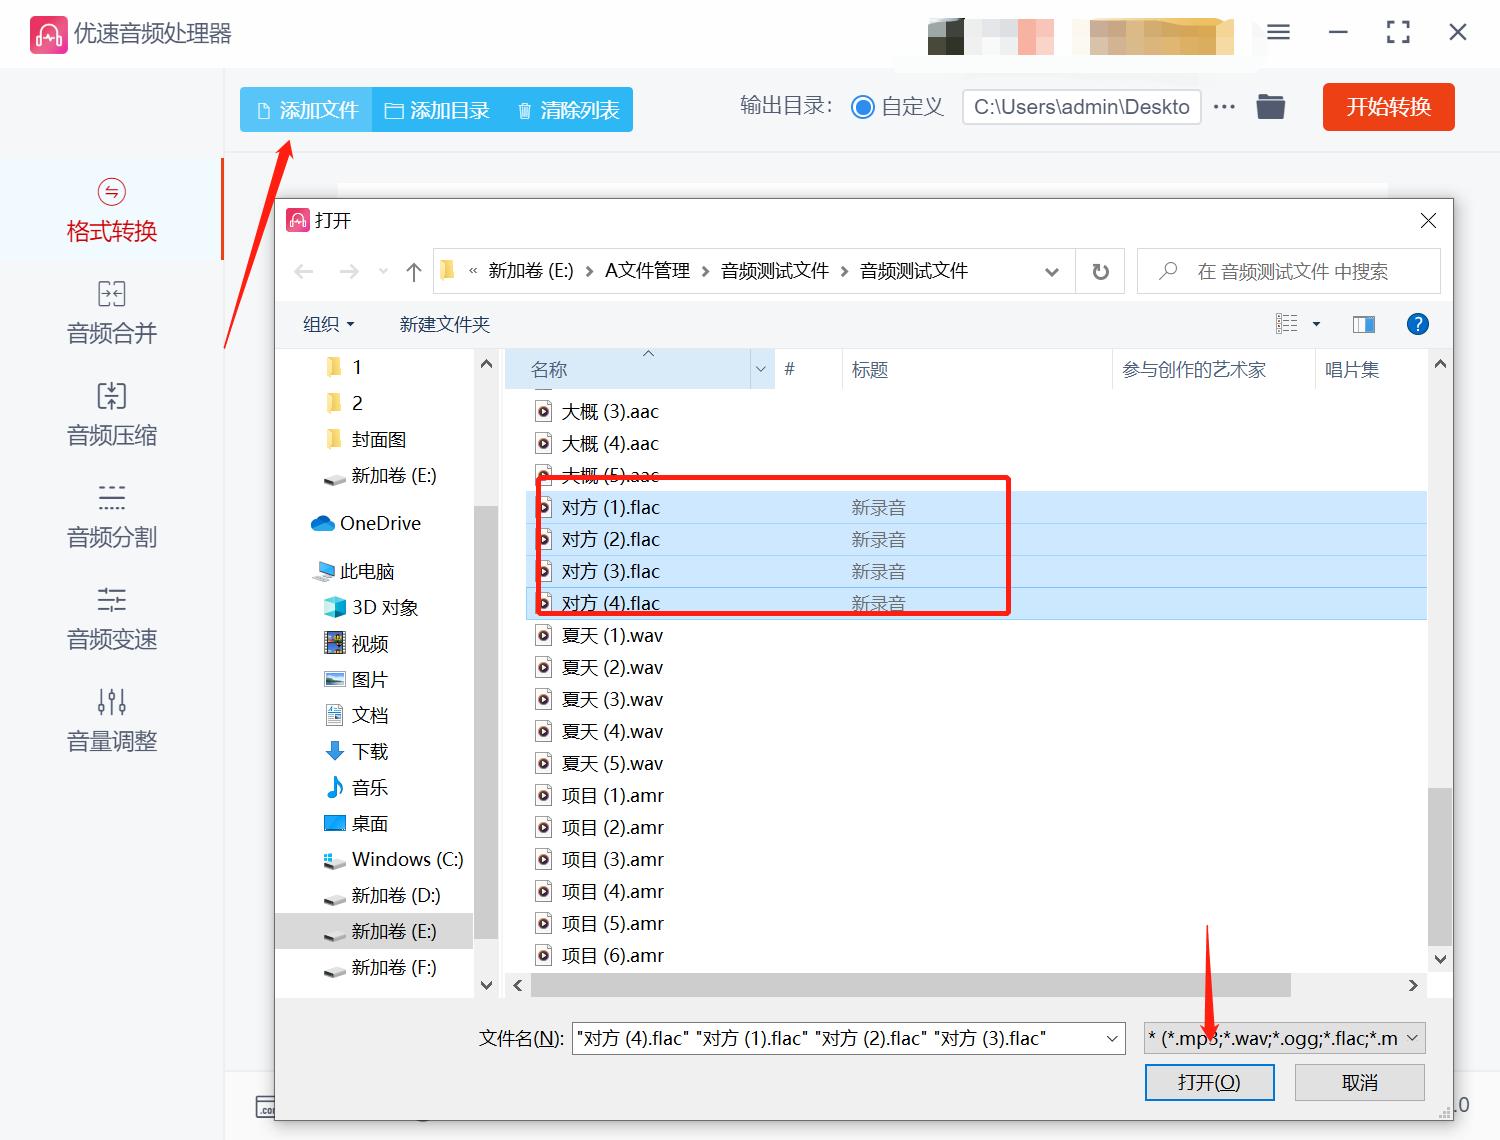Select the 夏天 (1).wav file
The image size is (1500, 1140).
click(x=612, y=634)
